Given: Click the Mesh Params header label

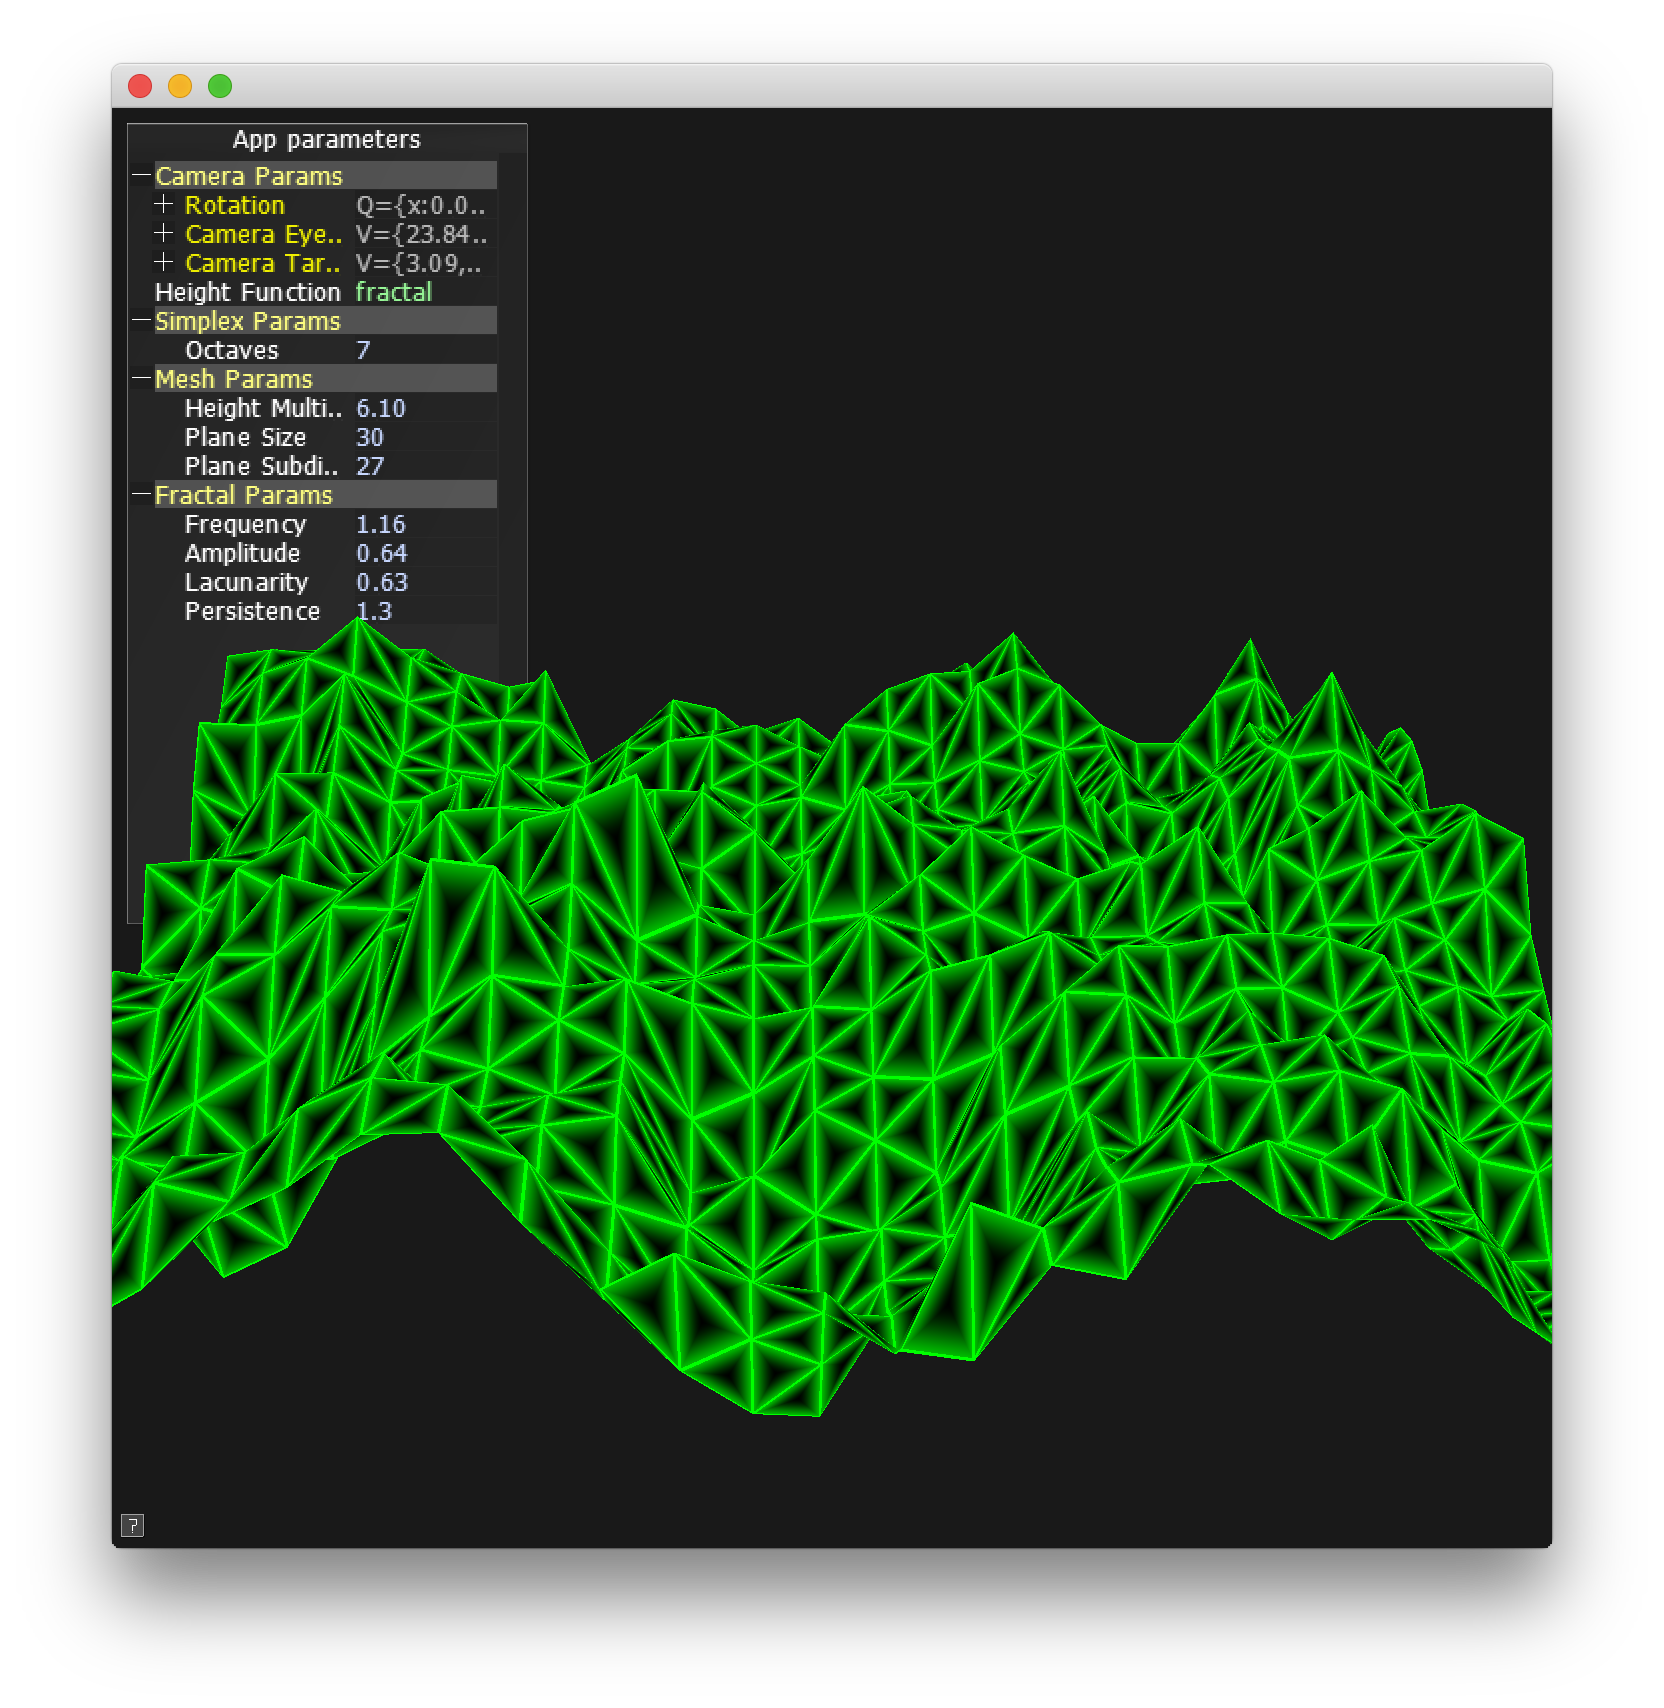Looking at the screenshot, I should [x=233, y=379].
